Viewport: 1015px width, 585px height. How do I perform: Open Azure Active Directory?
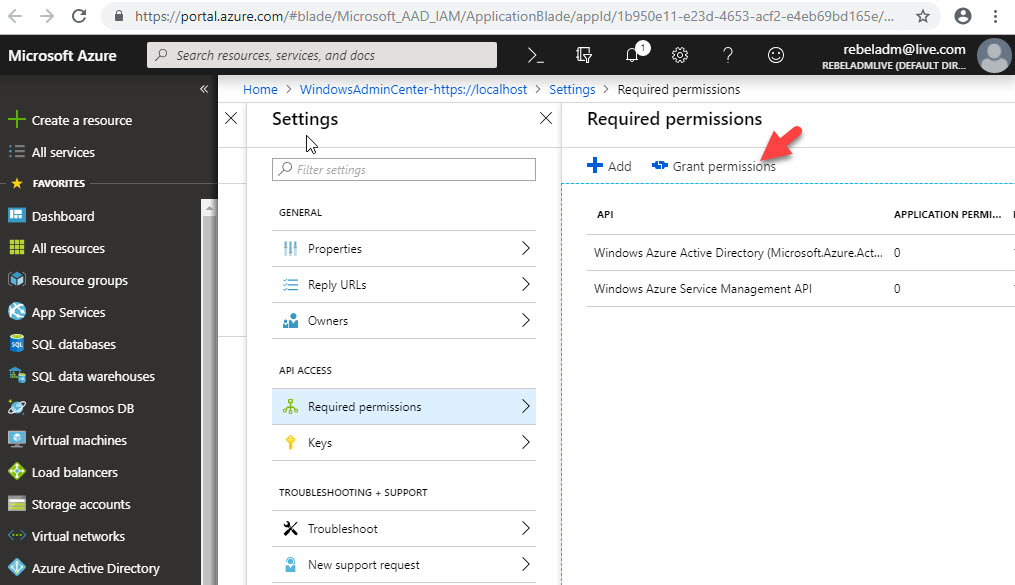(89, 567)
